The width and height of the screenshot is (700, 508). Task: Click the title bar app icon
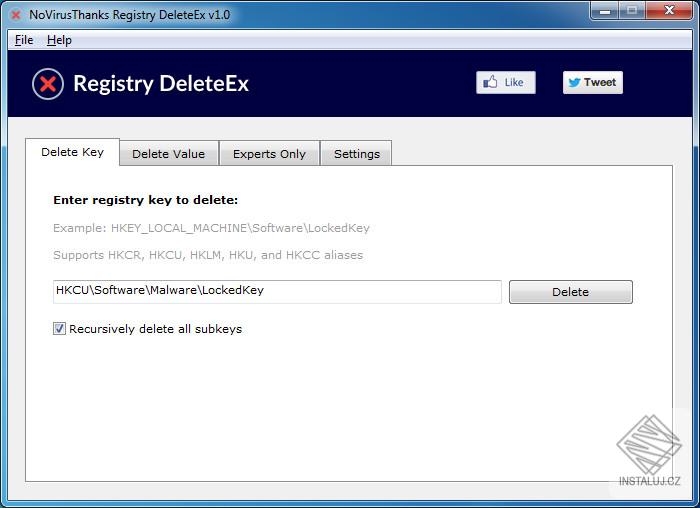[x=16, y=15]
